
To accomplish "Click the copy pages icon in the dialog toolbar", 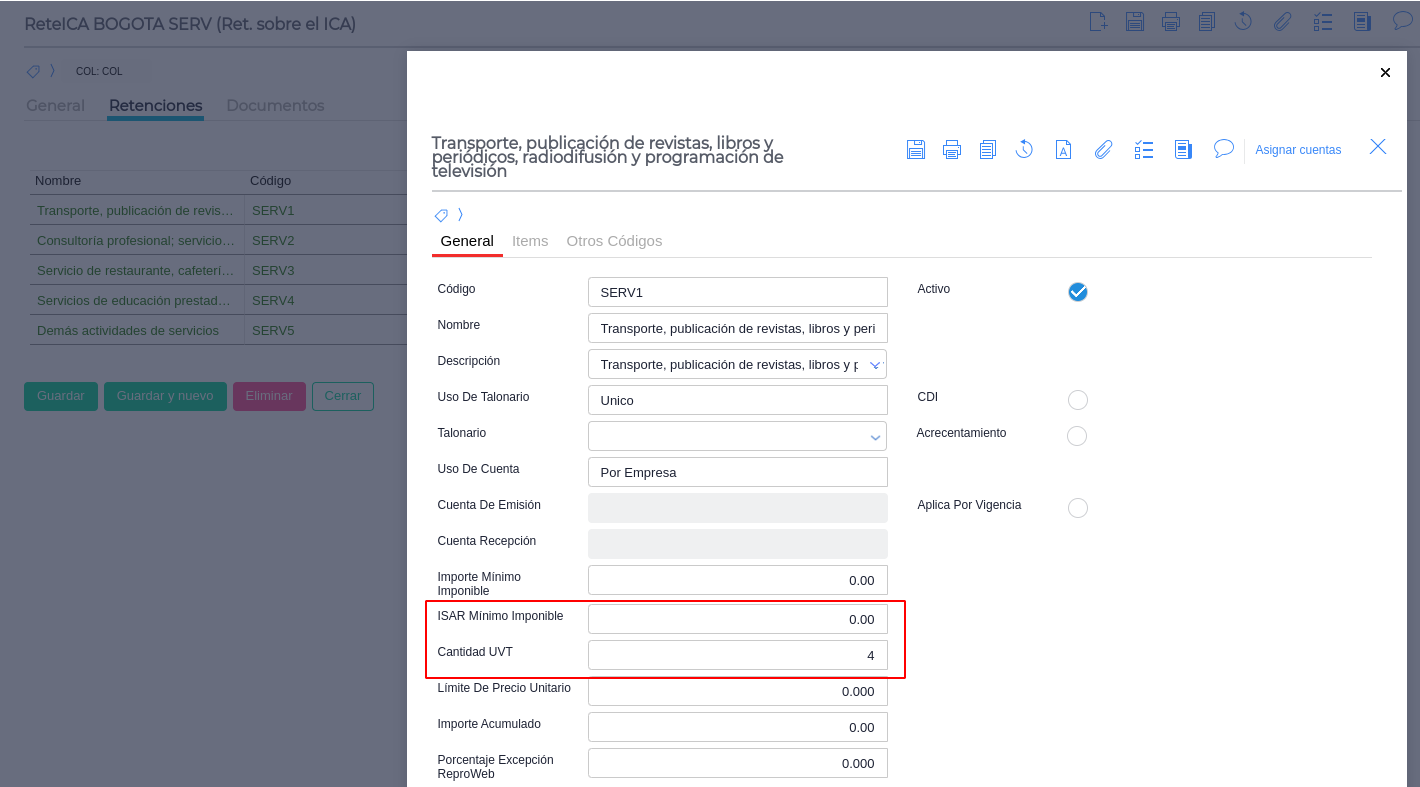I will 988,150.
